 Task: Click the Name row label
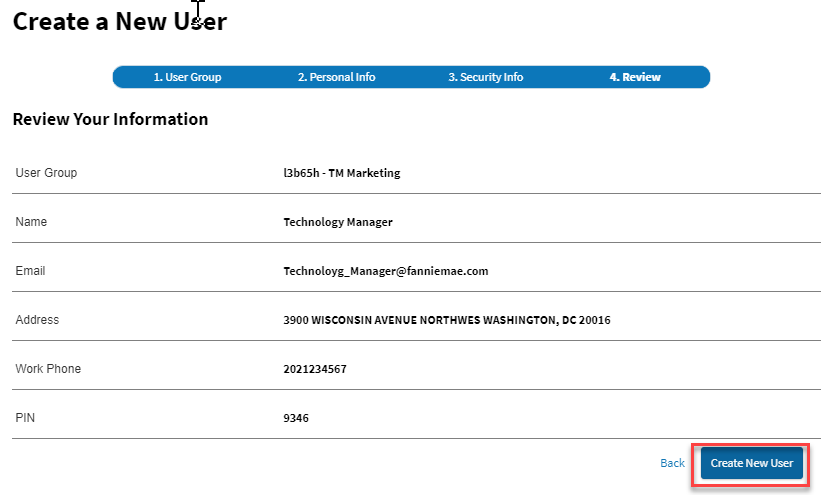tap(31, 222)
